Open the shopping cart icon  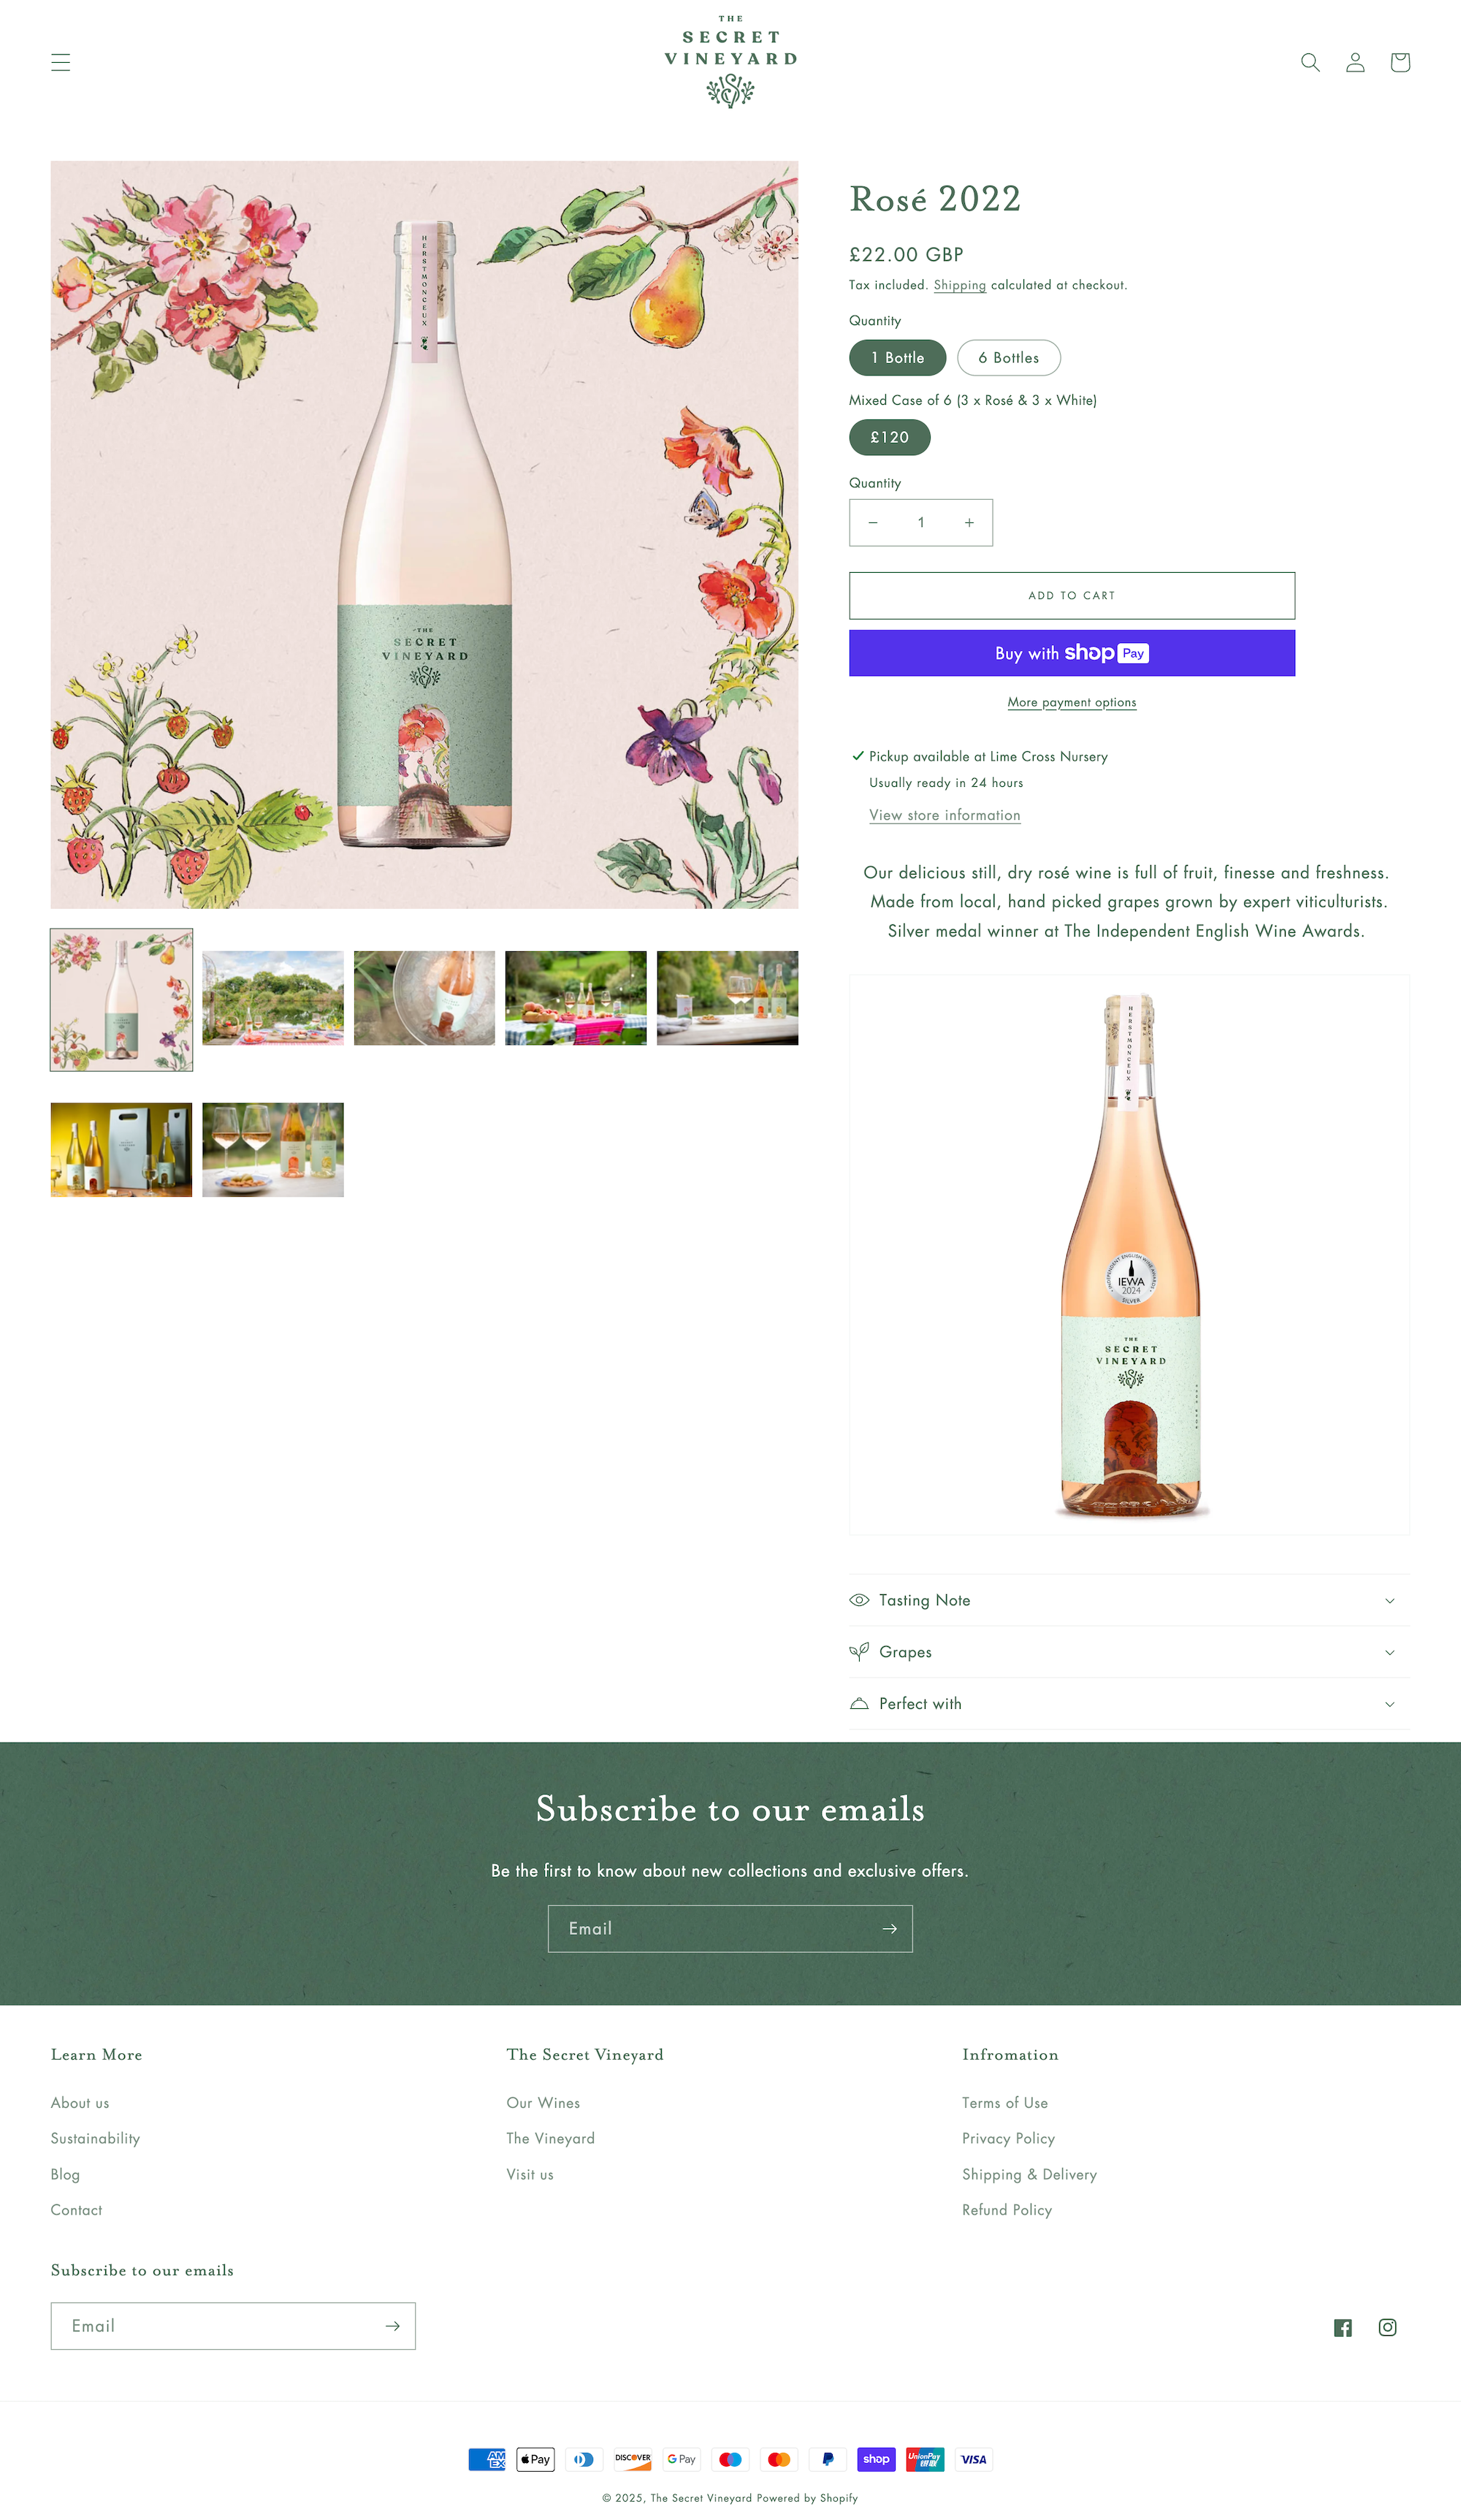(x=1400, y=62)
